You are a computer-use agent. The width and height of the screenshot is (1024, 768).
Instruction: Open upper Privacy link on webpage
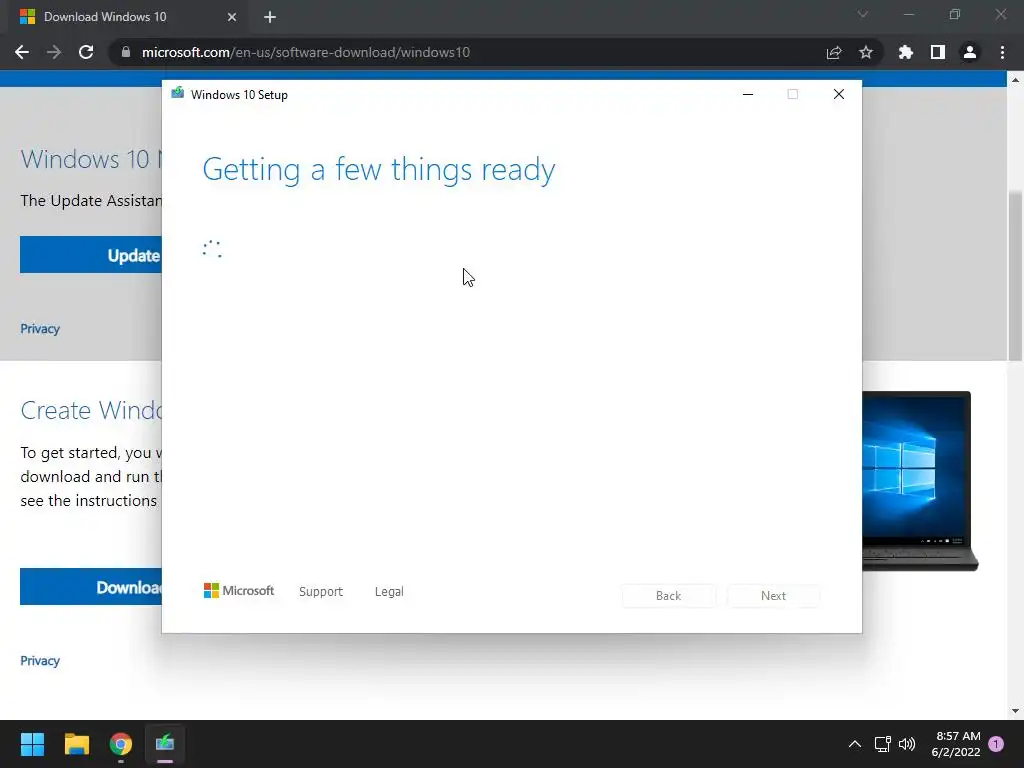(x=40, y=328)
